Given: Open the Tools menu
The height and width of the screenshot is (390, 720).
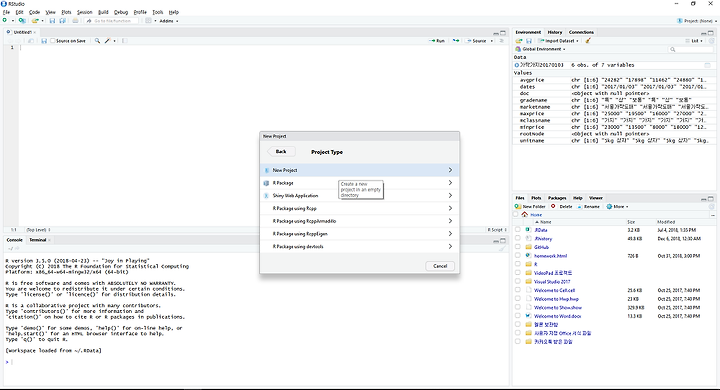Looking at the screenshot, I should 158,12.
